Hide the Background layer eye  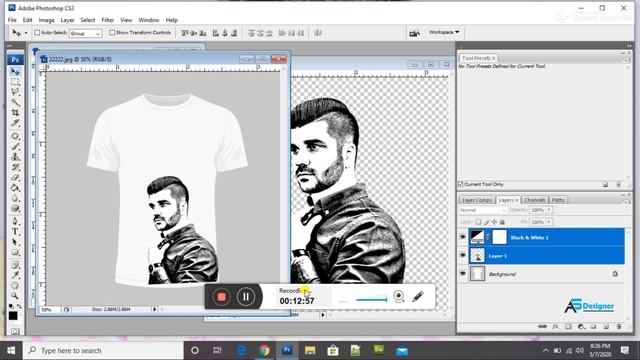(462, 274)
